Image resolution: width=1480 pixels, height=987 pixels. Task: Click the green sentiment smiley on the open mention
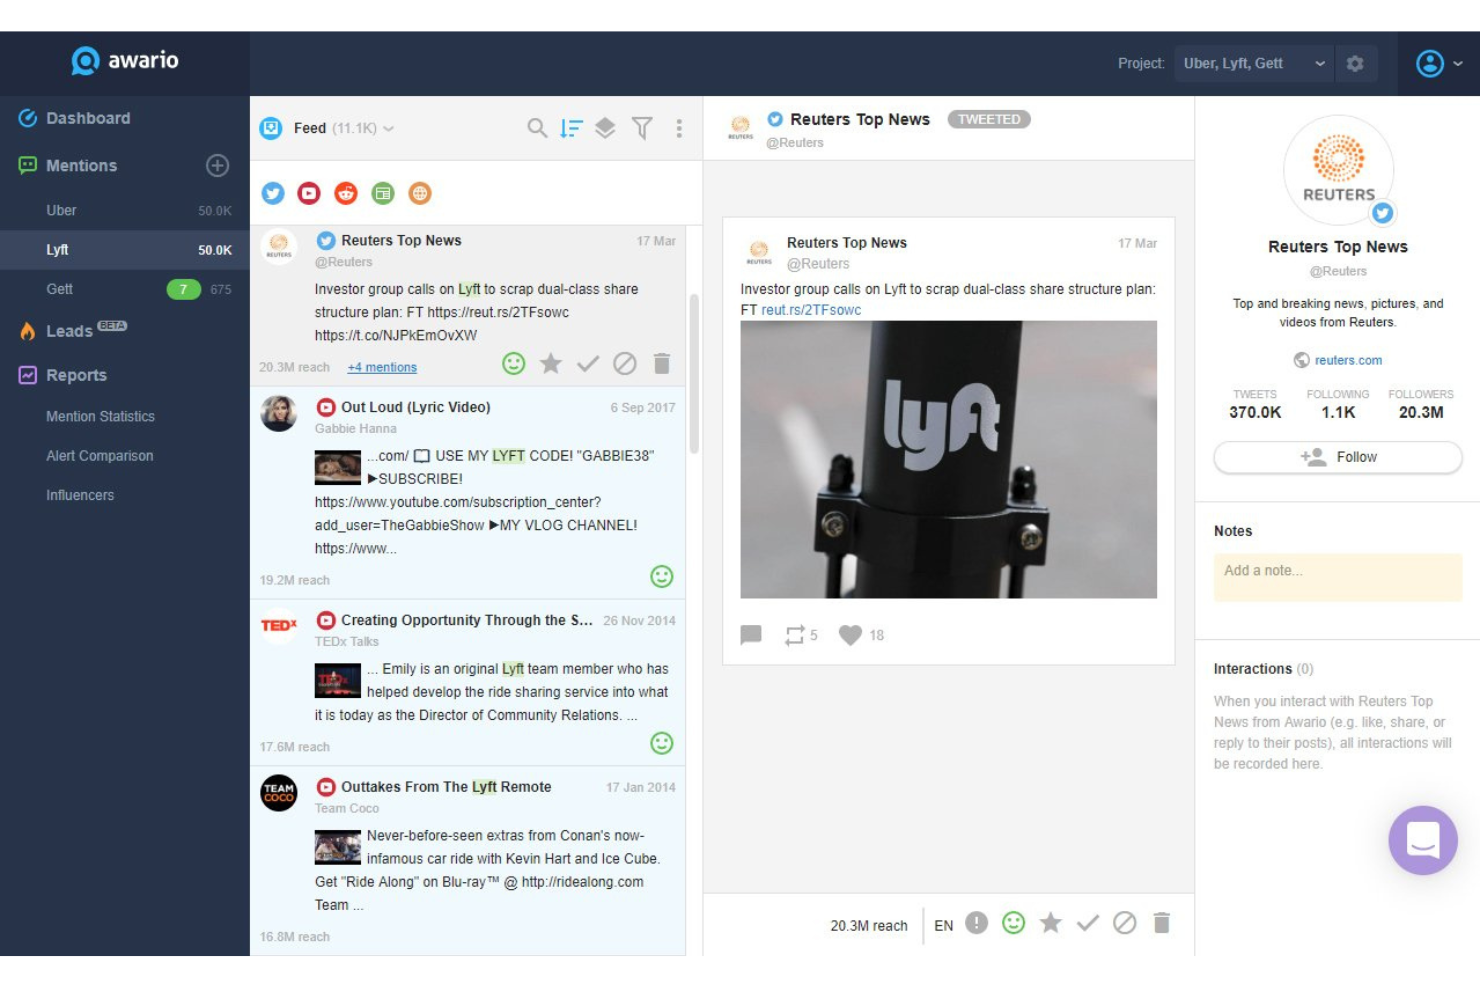tap(1013, 923)
